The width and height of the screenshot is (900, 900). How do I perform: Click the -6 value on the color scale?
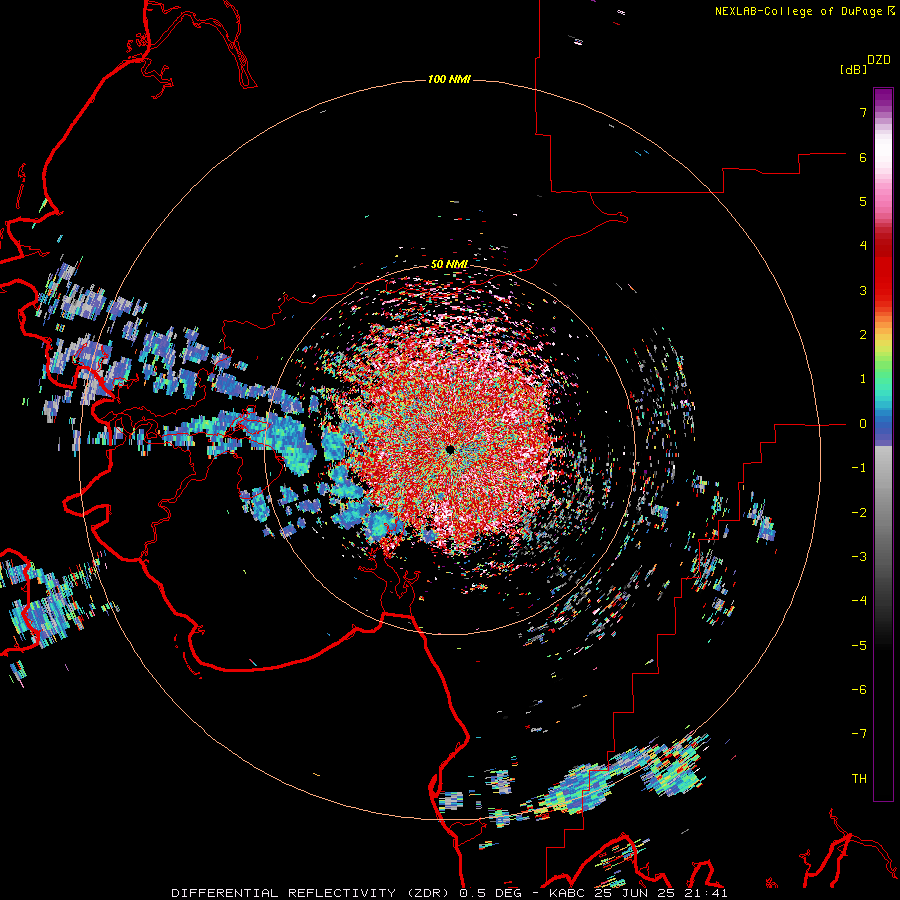point(859,690)
